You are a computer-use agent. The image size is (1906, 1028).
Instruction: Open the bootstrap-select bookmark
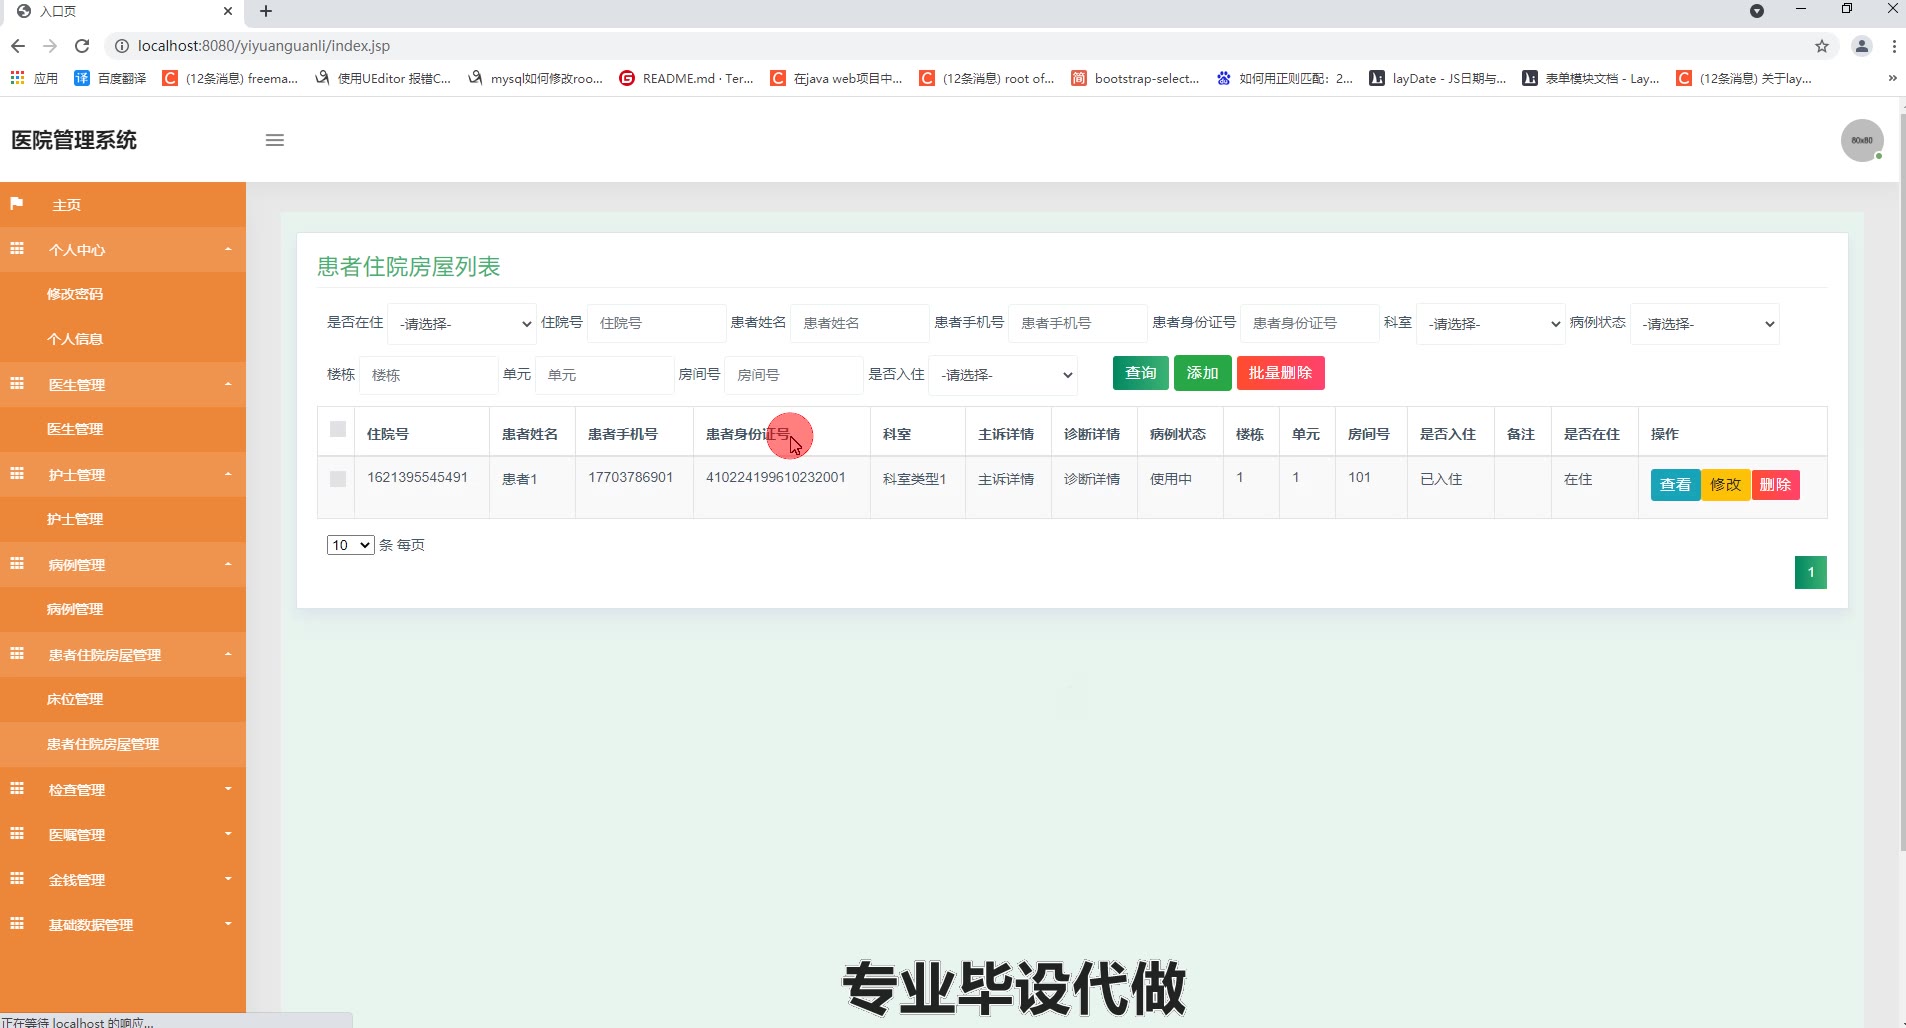pyautogui.click(x=1135, y=78)
